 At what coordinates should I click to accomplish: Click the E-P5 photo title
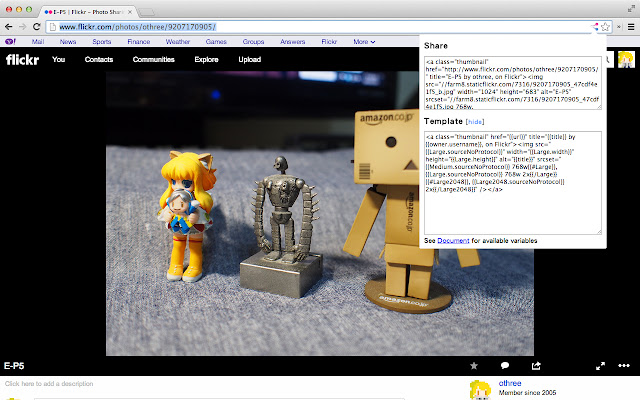(x=14, y=366)
